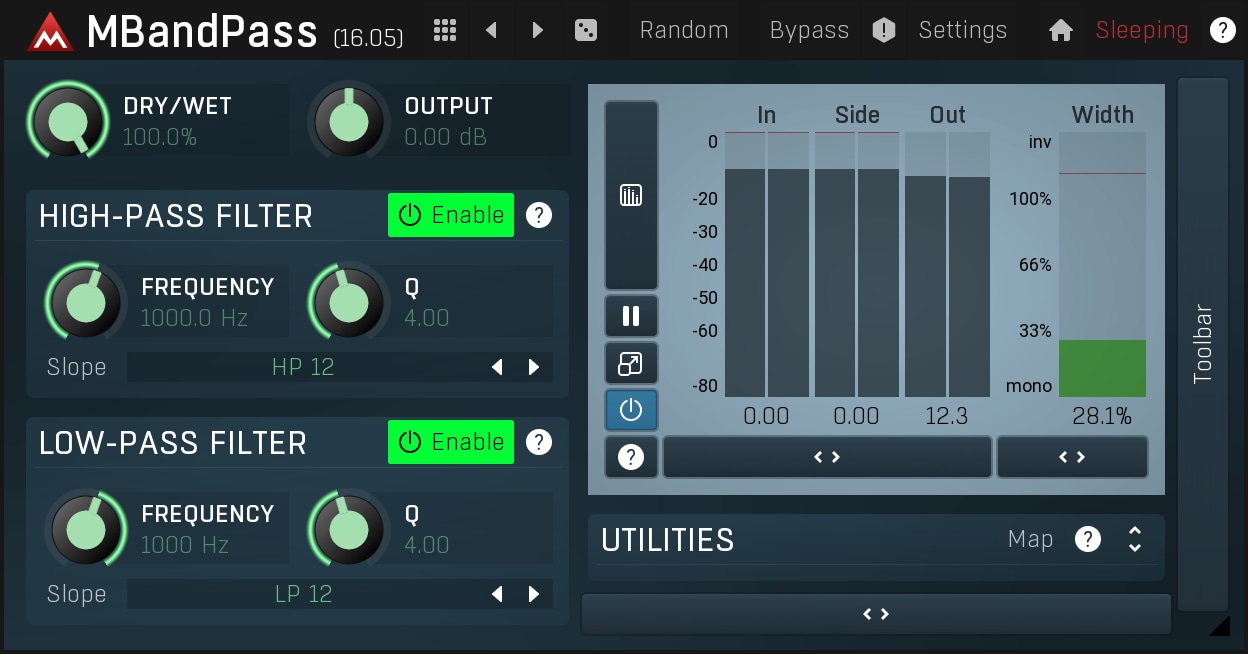Click the Output 0.00 dB value

coord(446,137)
